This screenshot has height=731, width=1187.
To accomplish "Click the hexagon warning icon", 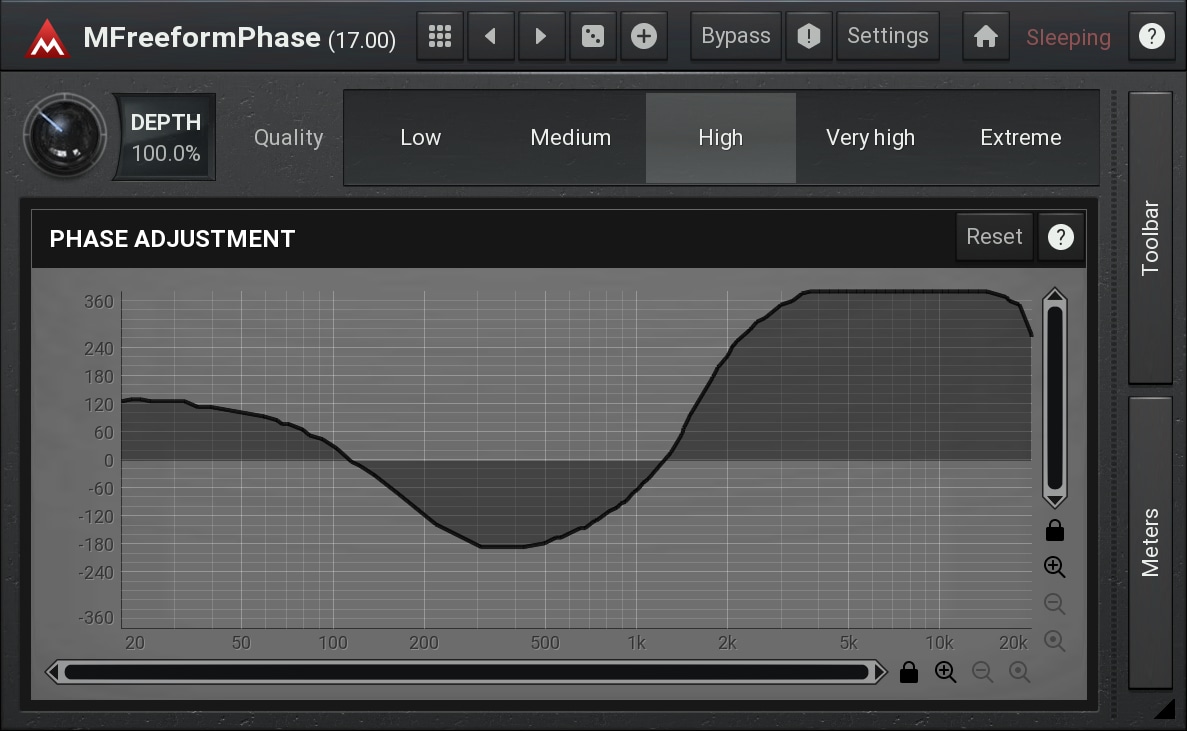I will click(x=809, y=37).
